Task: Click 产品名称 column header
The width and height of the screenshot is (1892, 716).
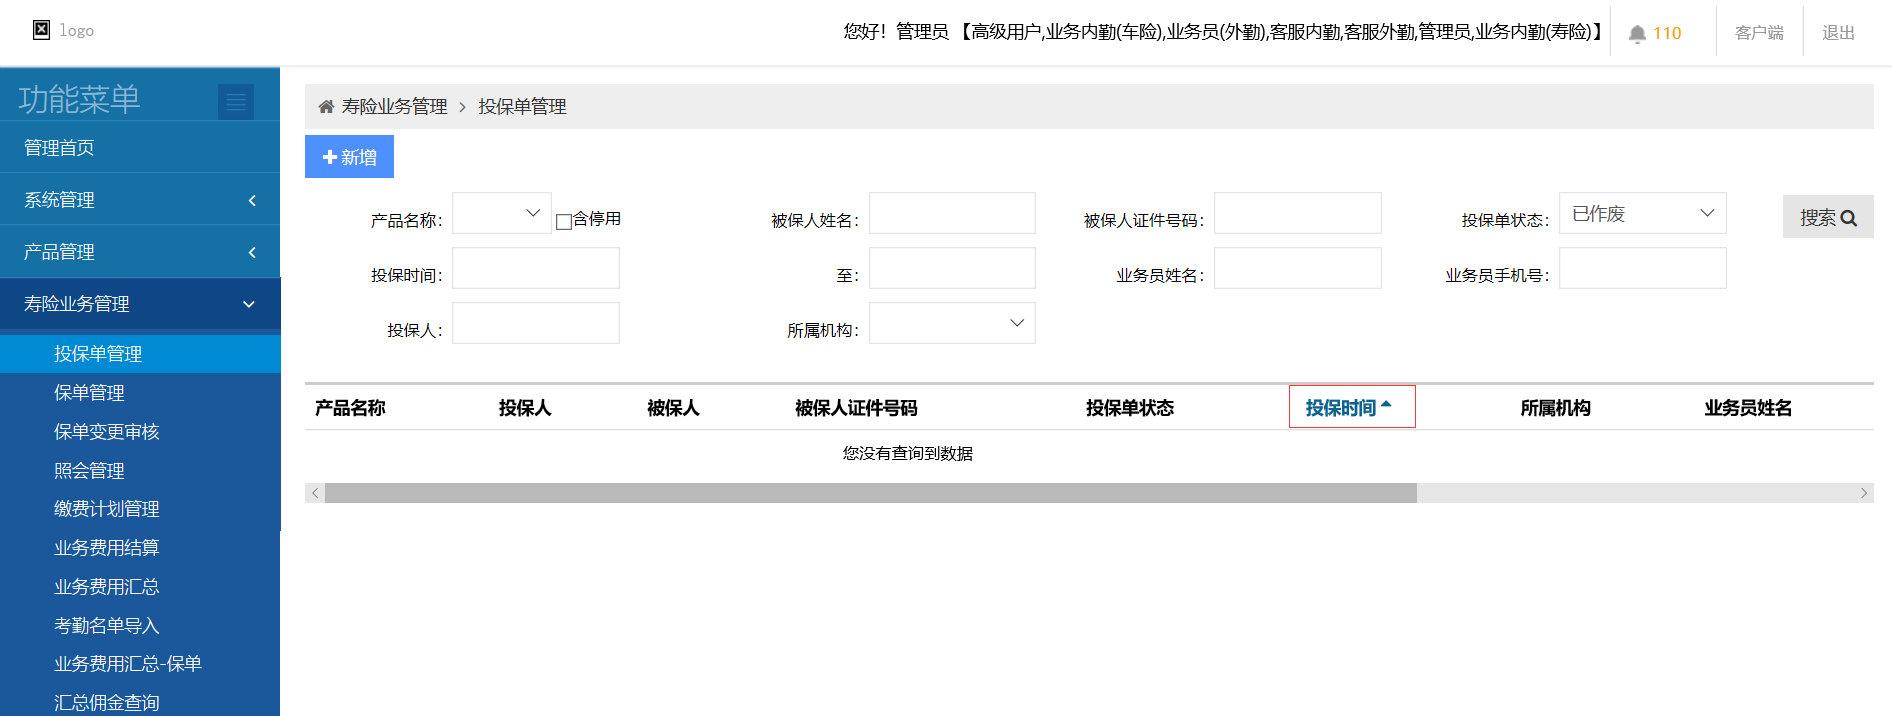Action: (350, 408)
